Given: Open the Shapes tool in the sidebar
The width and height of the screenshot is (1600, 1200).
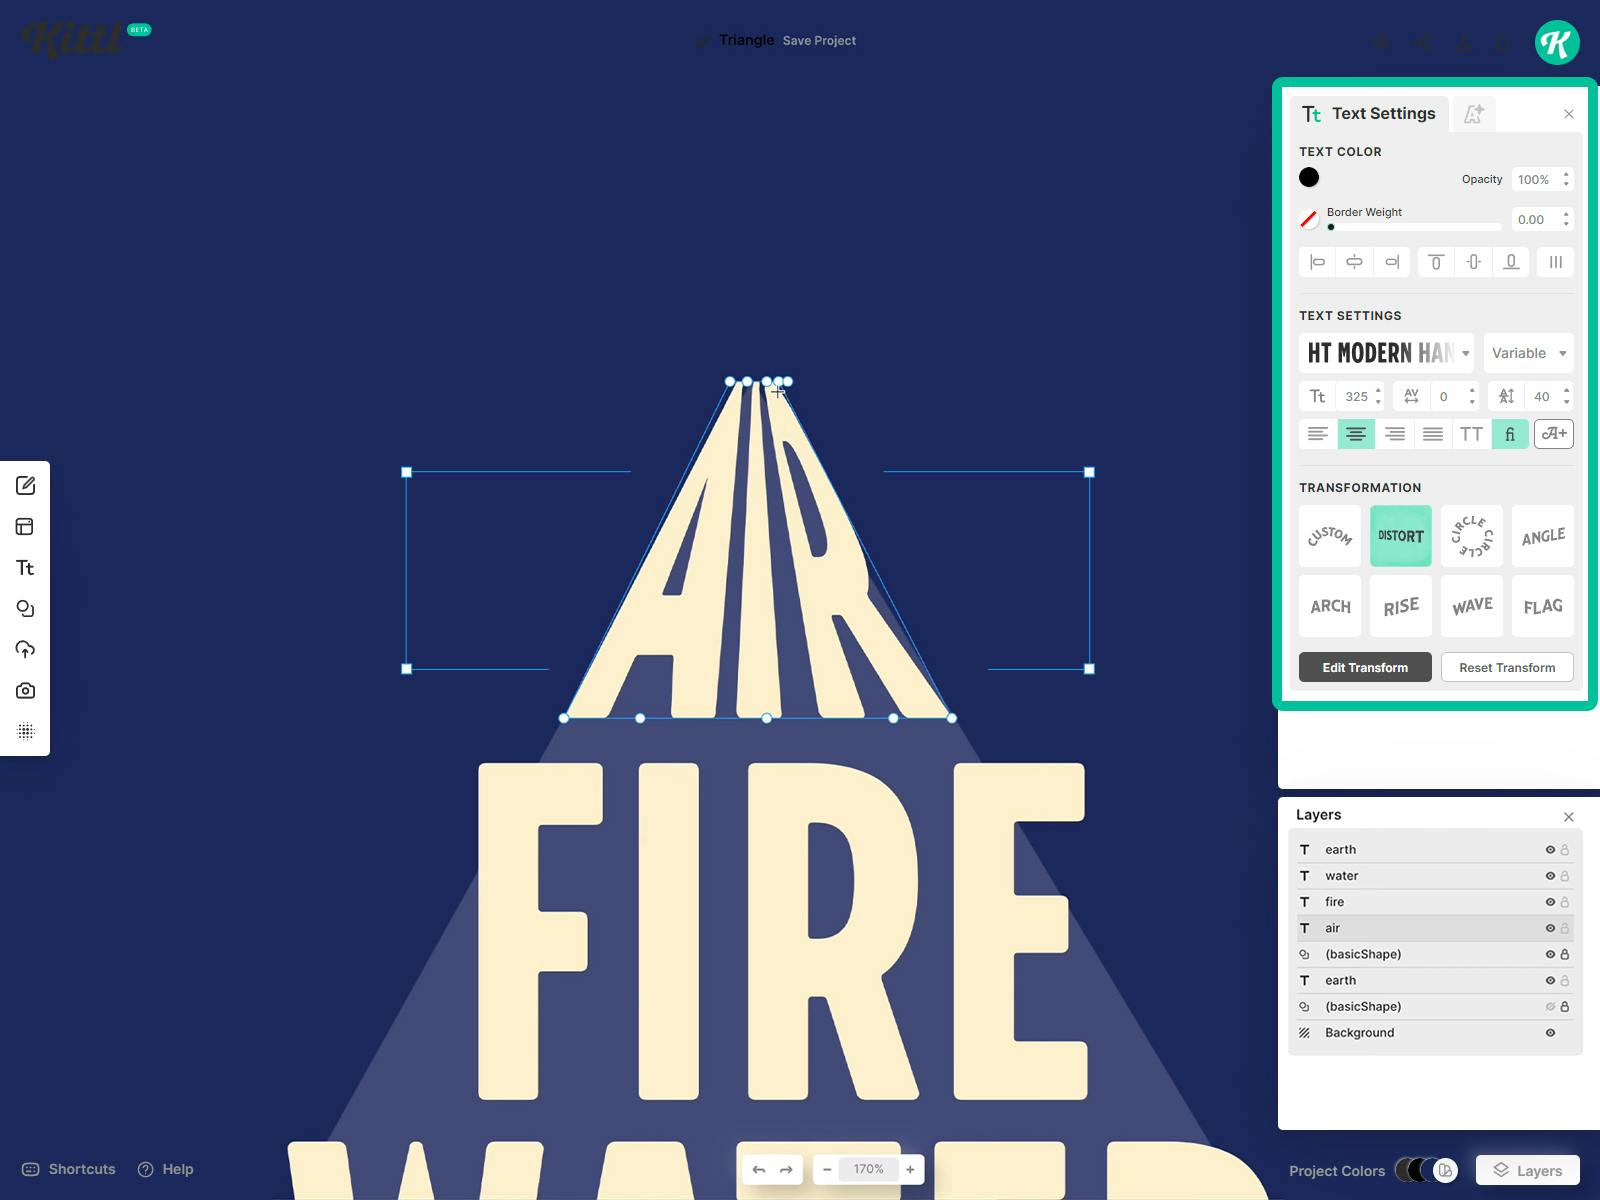Looking at the screenshot, I should point(25,608).
